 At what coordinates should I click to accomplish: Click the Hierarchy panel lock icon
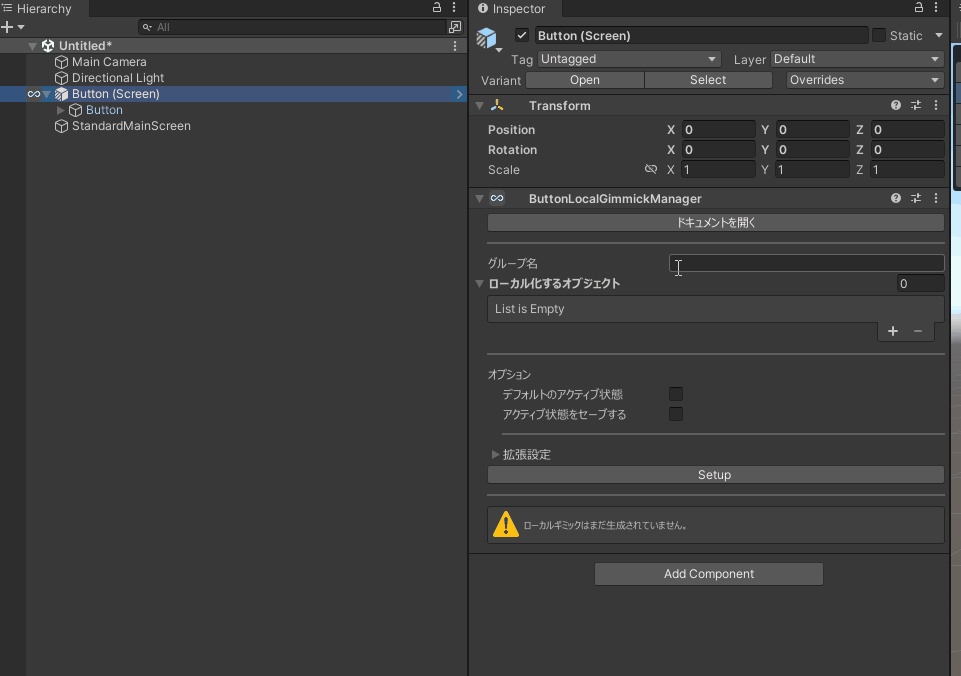437,8
